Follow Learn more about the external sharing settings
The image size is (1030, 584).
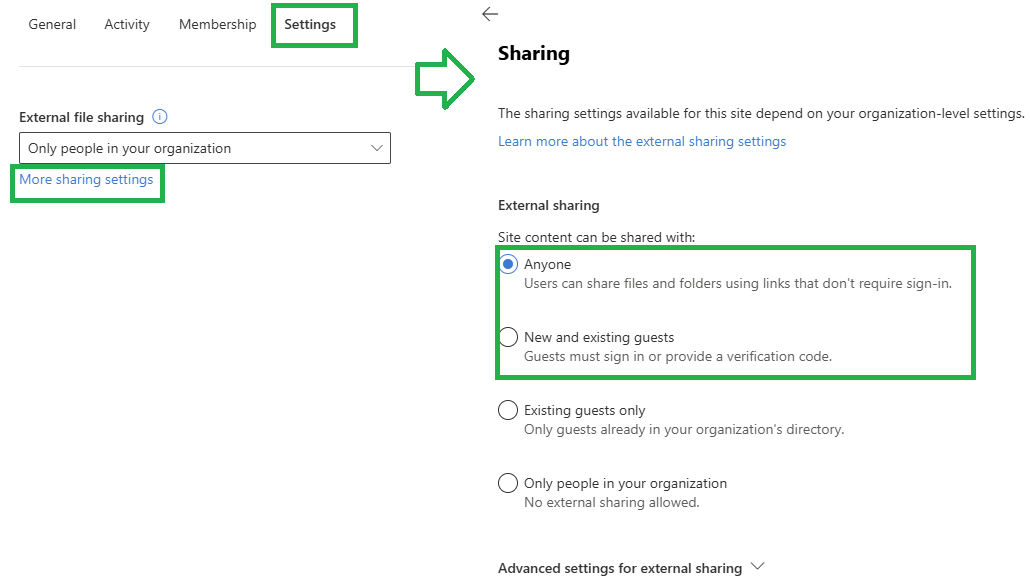click(x=642, y=141)
